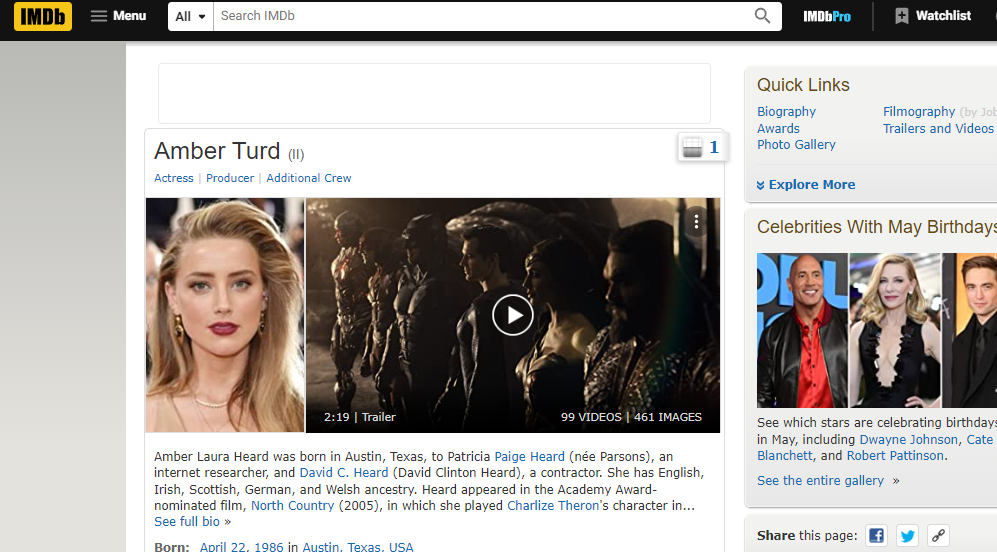Jump to Actress credits
Viewport: 997px width, 552px height.
pos(174,178)
